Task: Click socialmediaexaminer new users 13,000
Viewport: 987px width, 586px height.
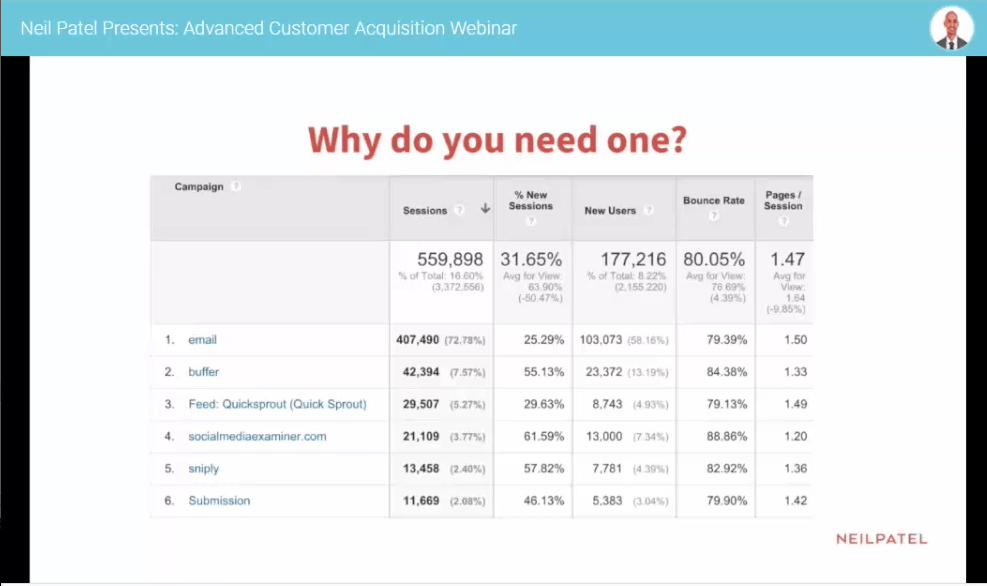Action: pos(604,436)
